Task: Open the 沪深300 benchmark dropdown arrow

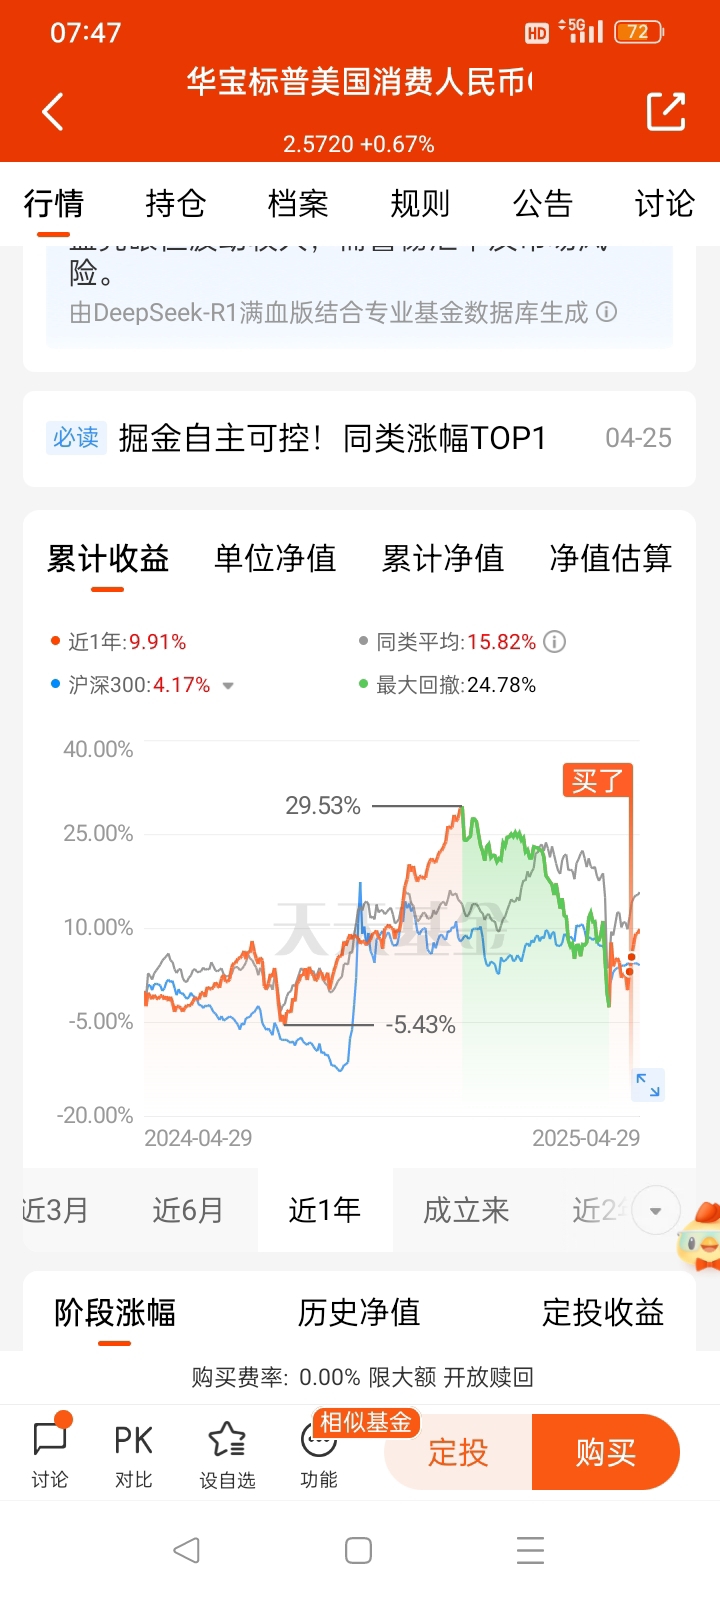Action: coord(228,686)
